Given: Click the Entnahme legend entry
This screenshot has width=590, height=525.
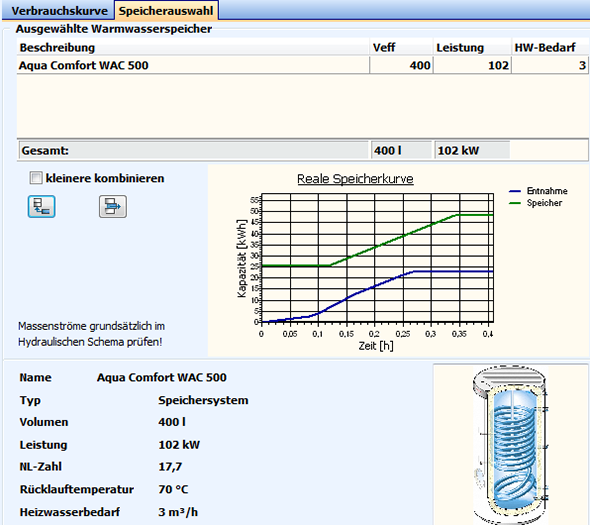Looking at the screenshot, I should pos(538,191).
